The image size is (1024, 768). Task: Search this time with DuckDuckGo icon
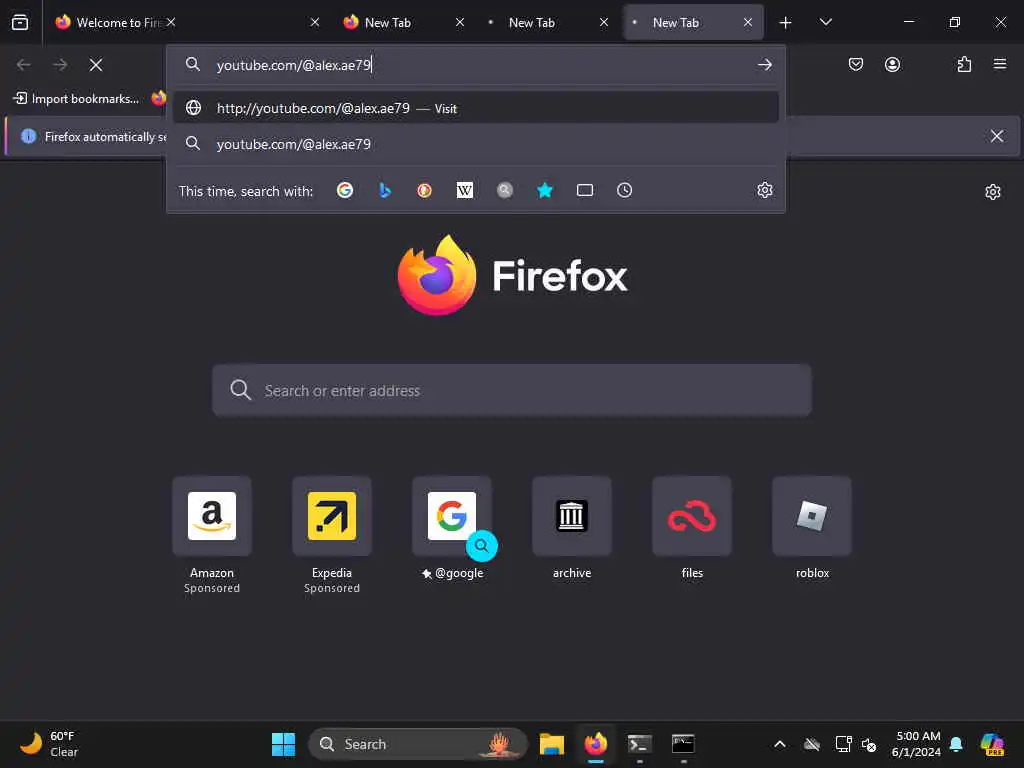[424, 190]
